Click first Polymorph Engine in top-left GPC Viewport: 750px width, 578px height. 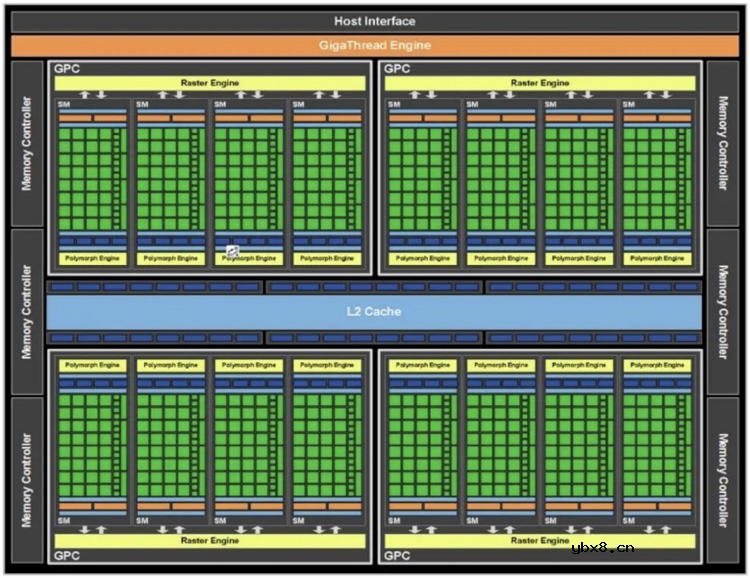pyautogui.click(x=93, y=258)
